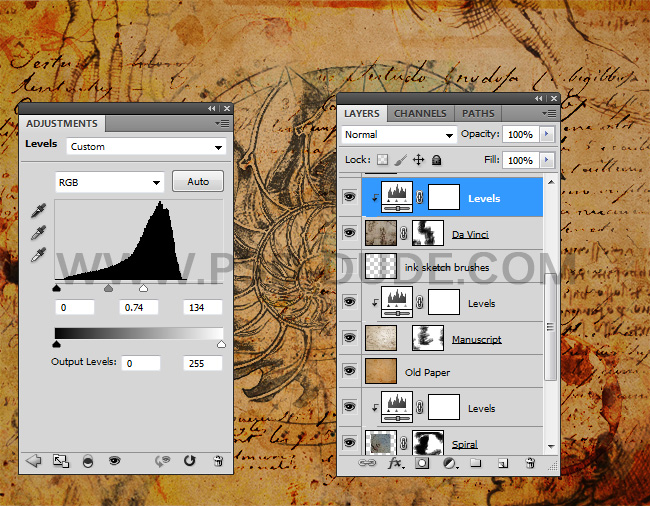Click highlight input field 134
650x506 pixels.
203,307
